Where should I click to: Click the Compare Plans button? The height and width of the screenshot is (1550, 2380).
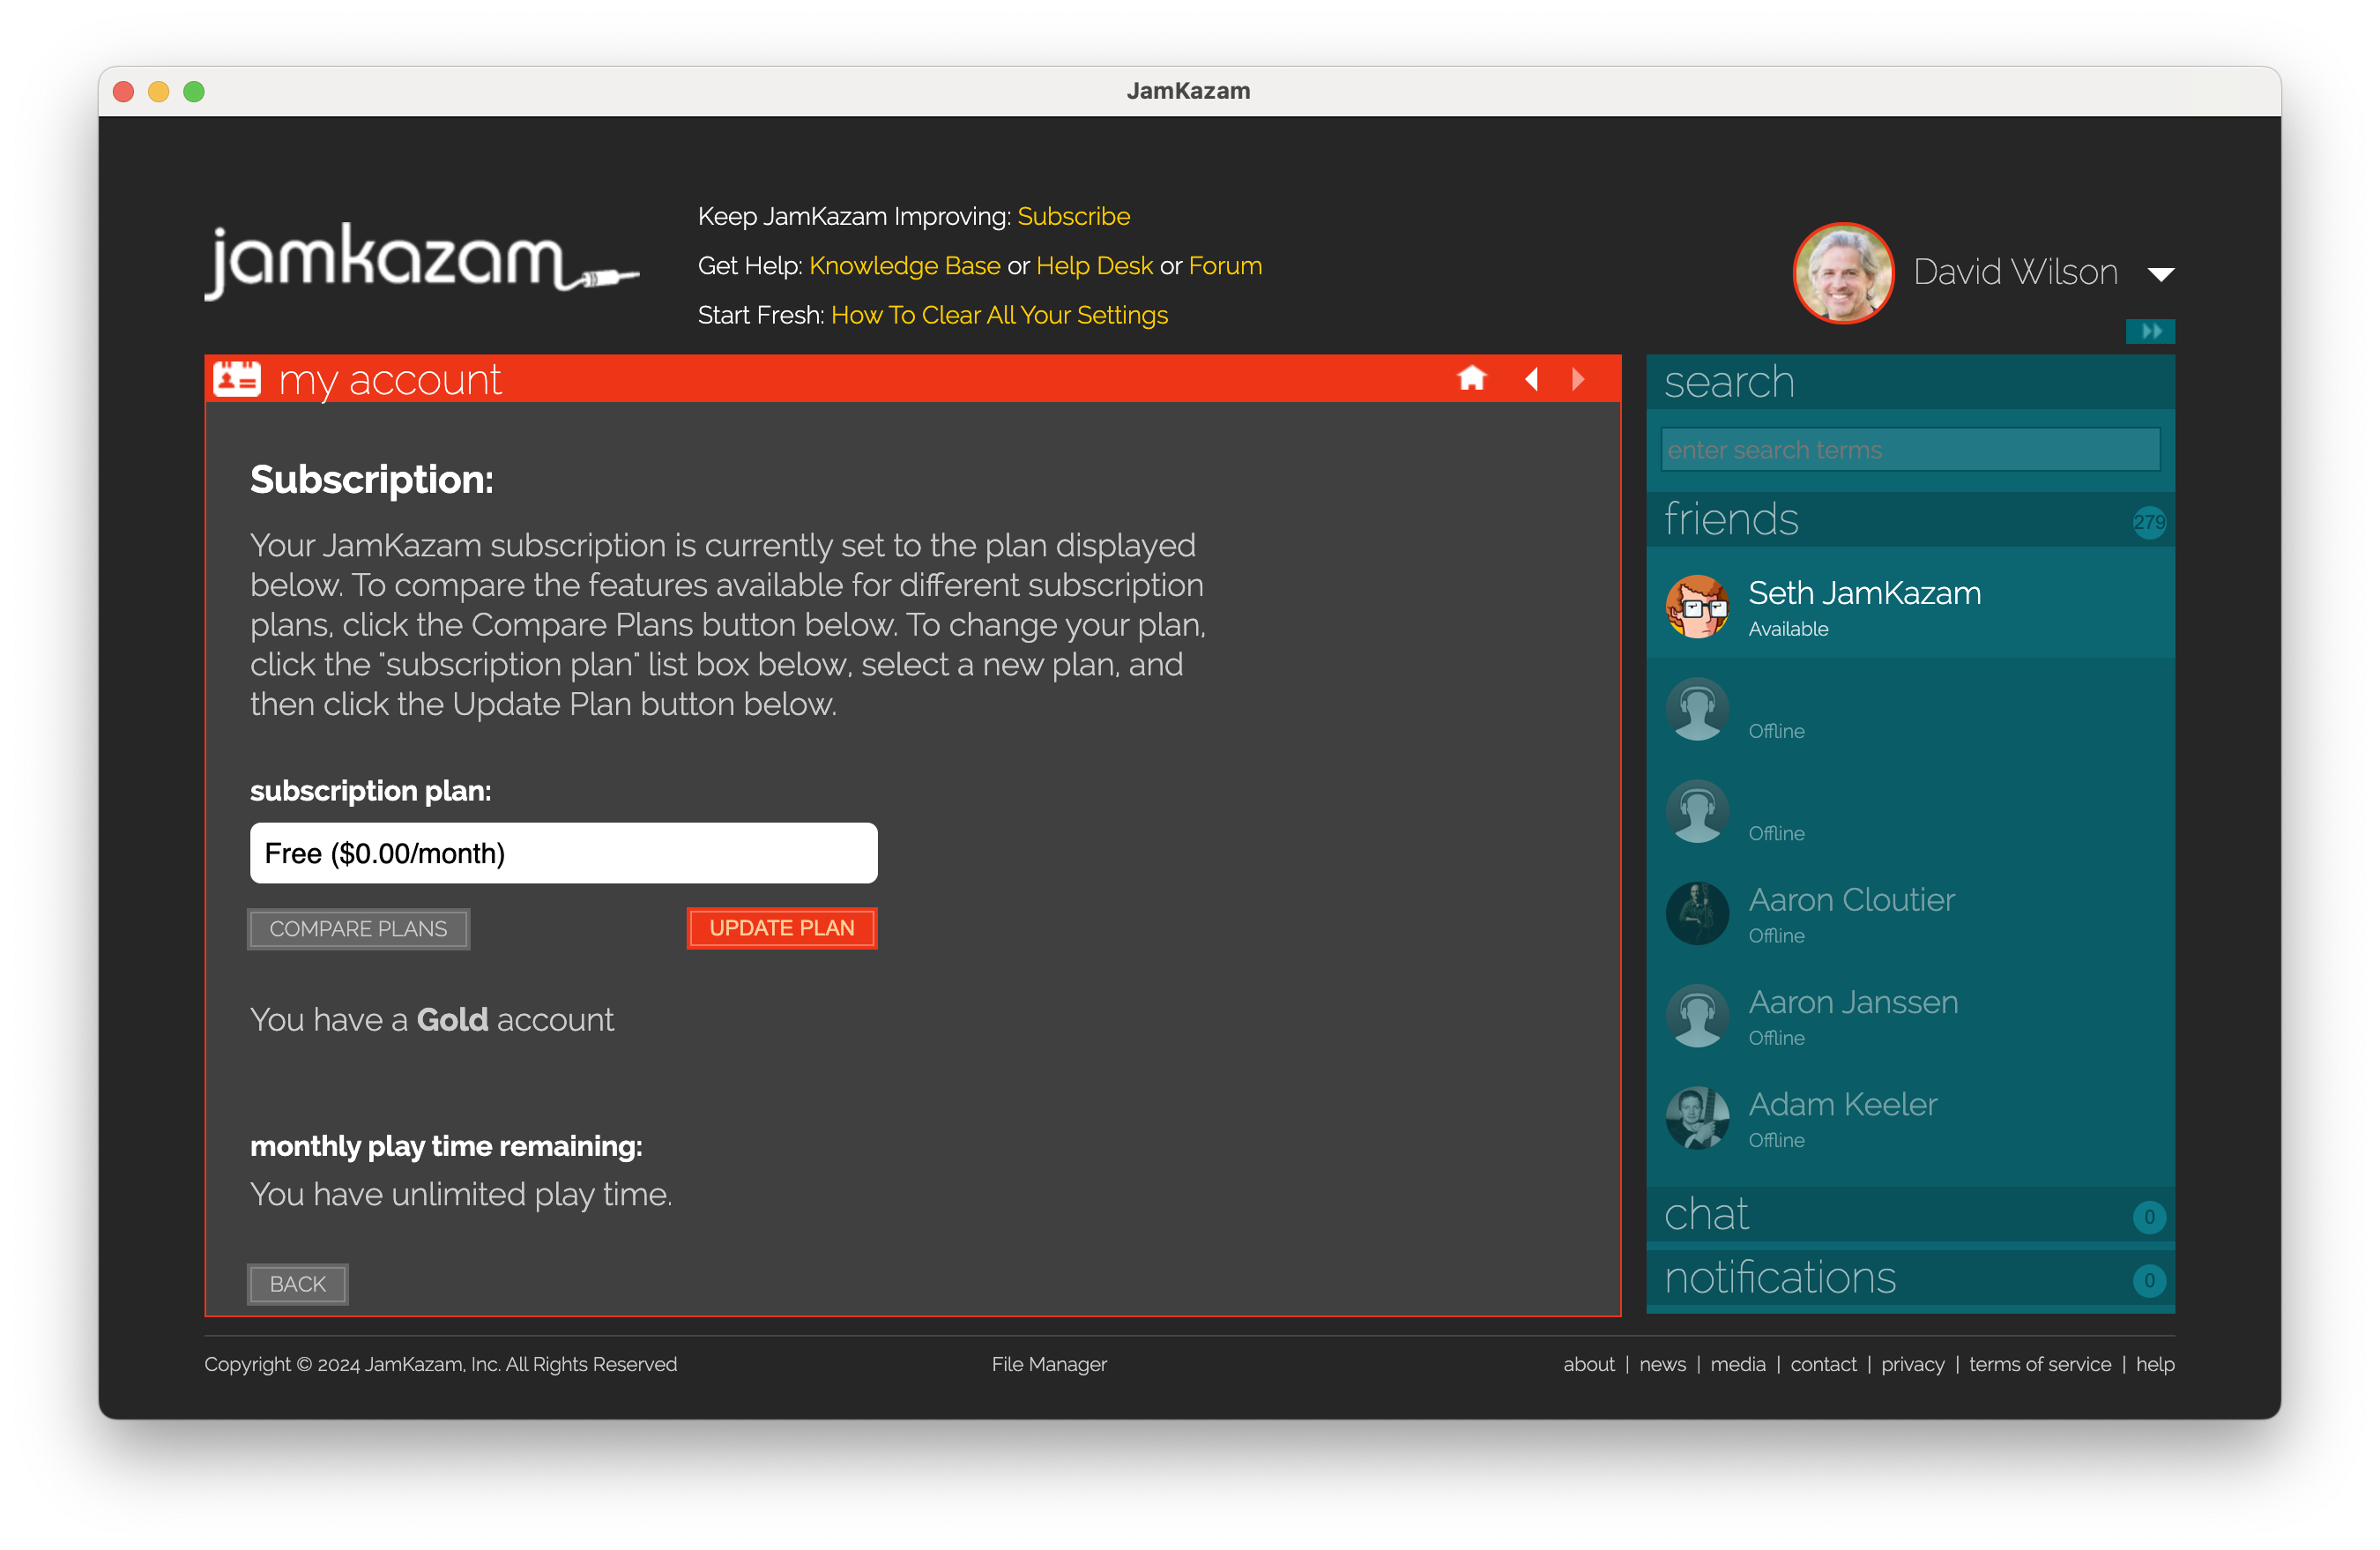point(358,929)
